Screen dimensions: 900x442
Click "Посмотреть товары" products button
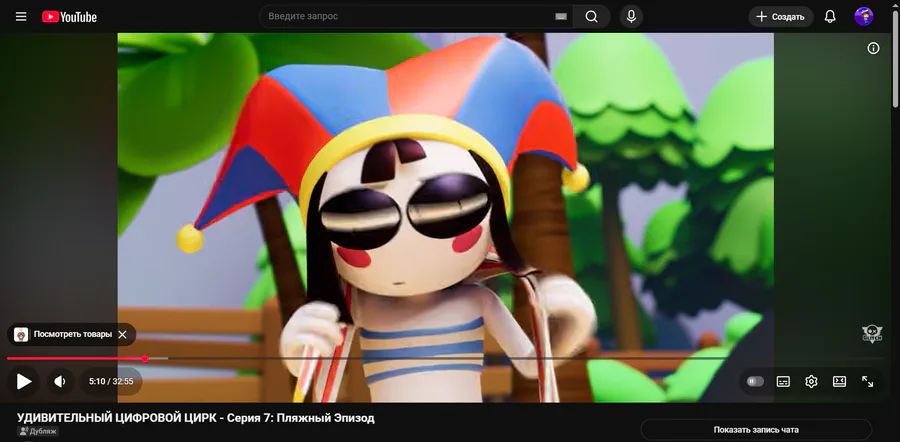click(x=73, y=334)
